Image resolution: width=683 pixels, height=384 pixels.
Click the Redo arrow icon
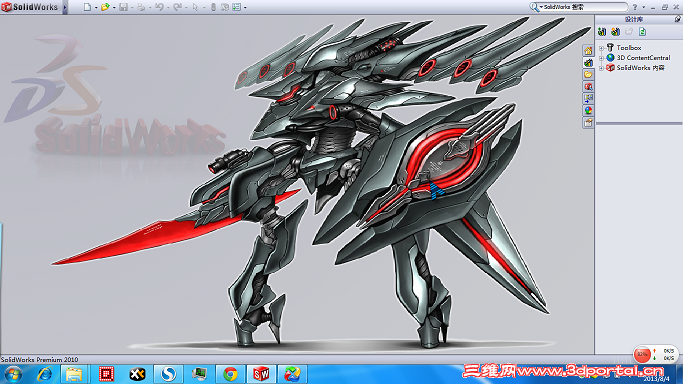[177, 7]
